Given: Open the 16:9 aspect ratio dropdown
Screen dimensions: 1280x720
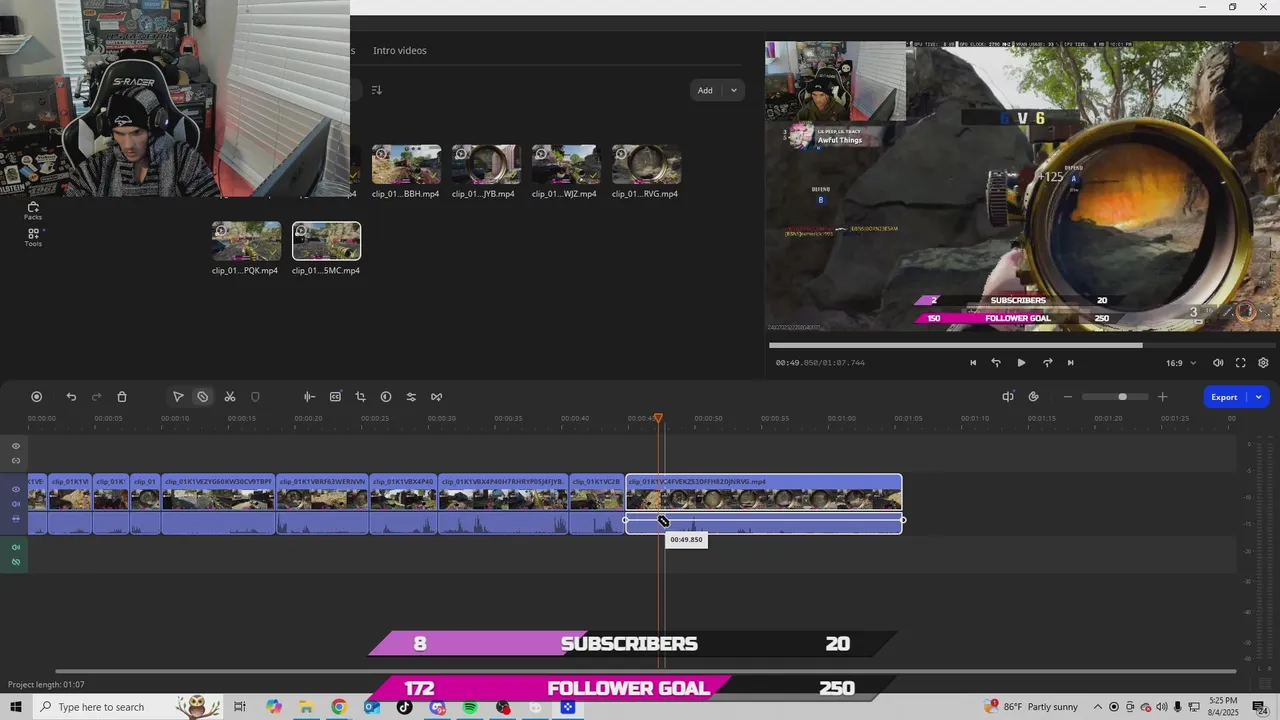Looking at the screenshot, I should tap(1181, 363).
